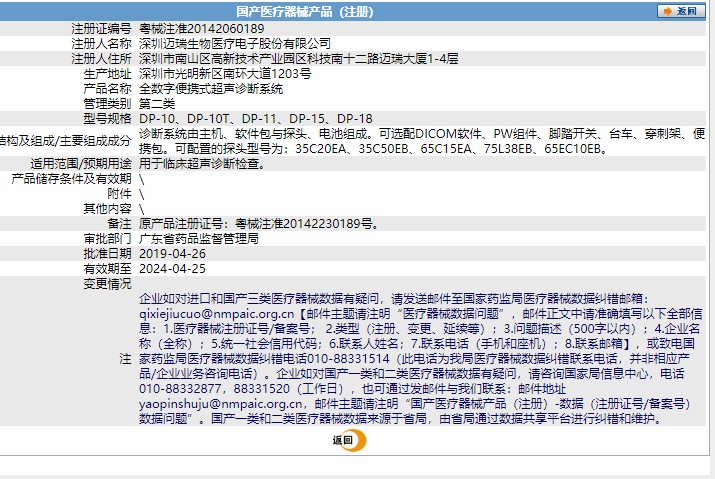Click the 批准日期 field label
Screen dimensions: 715x479
coord(107,254)
